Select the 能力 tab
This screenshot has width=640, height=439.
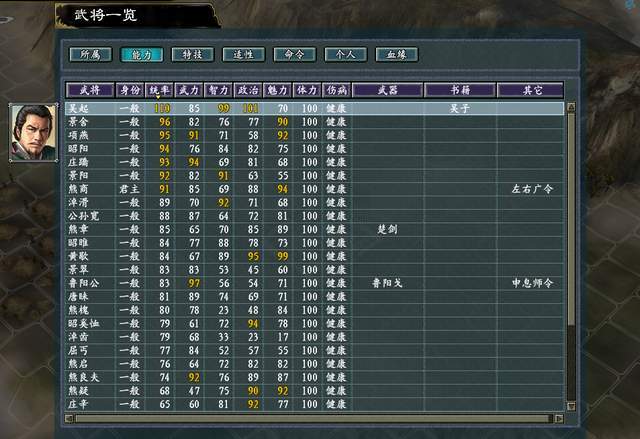coord(142,54)
